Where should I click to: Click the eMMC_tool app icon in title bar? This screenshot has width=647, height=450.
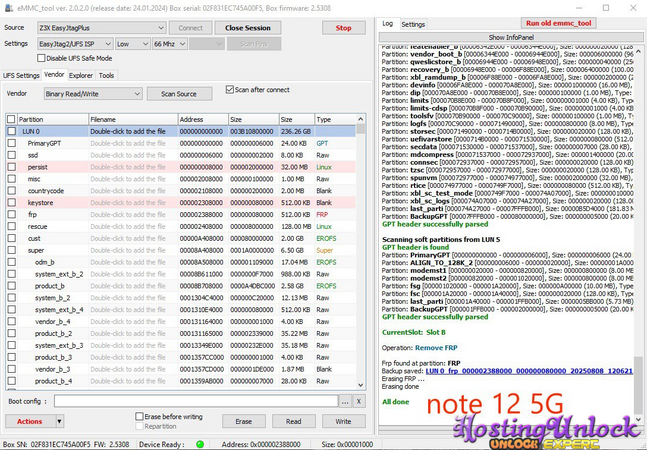pyautogui.click(x=8, y=8)
